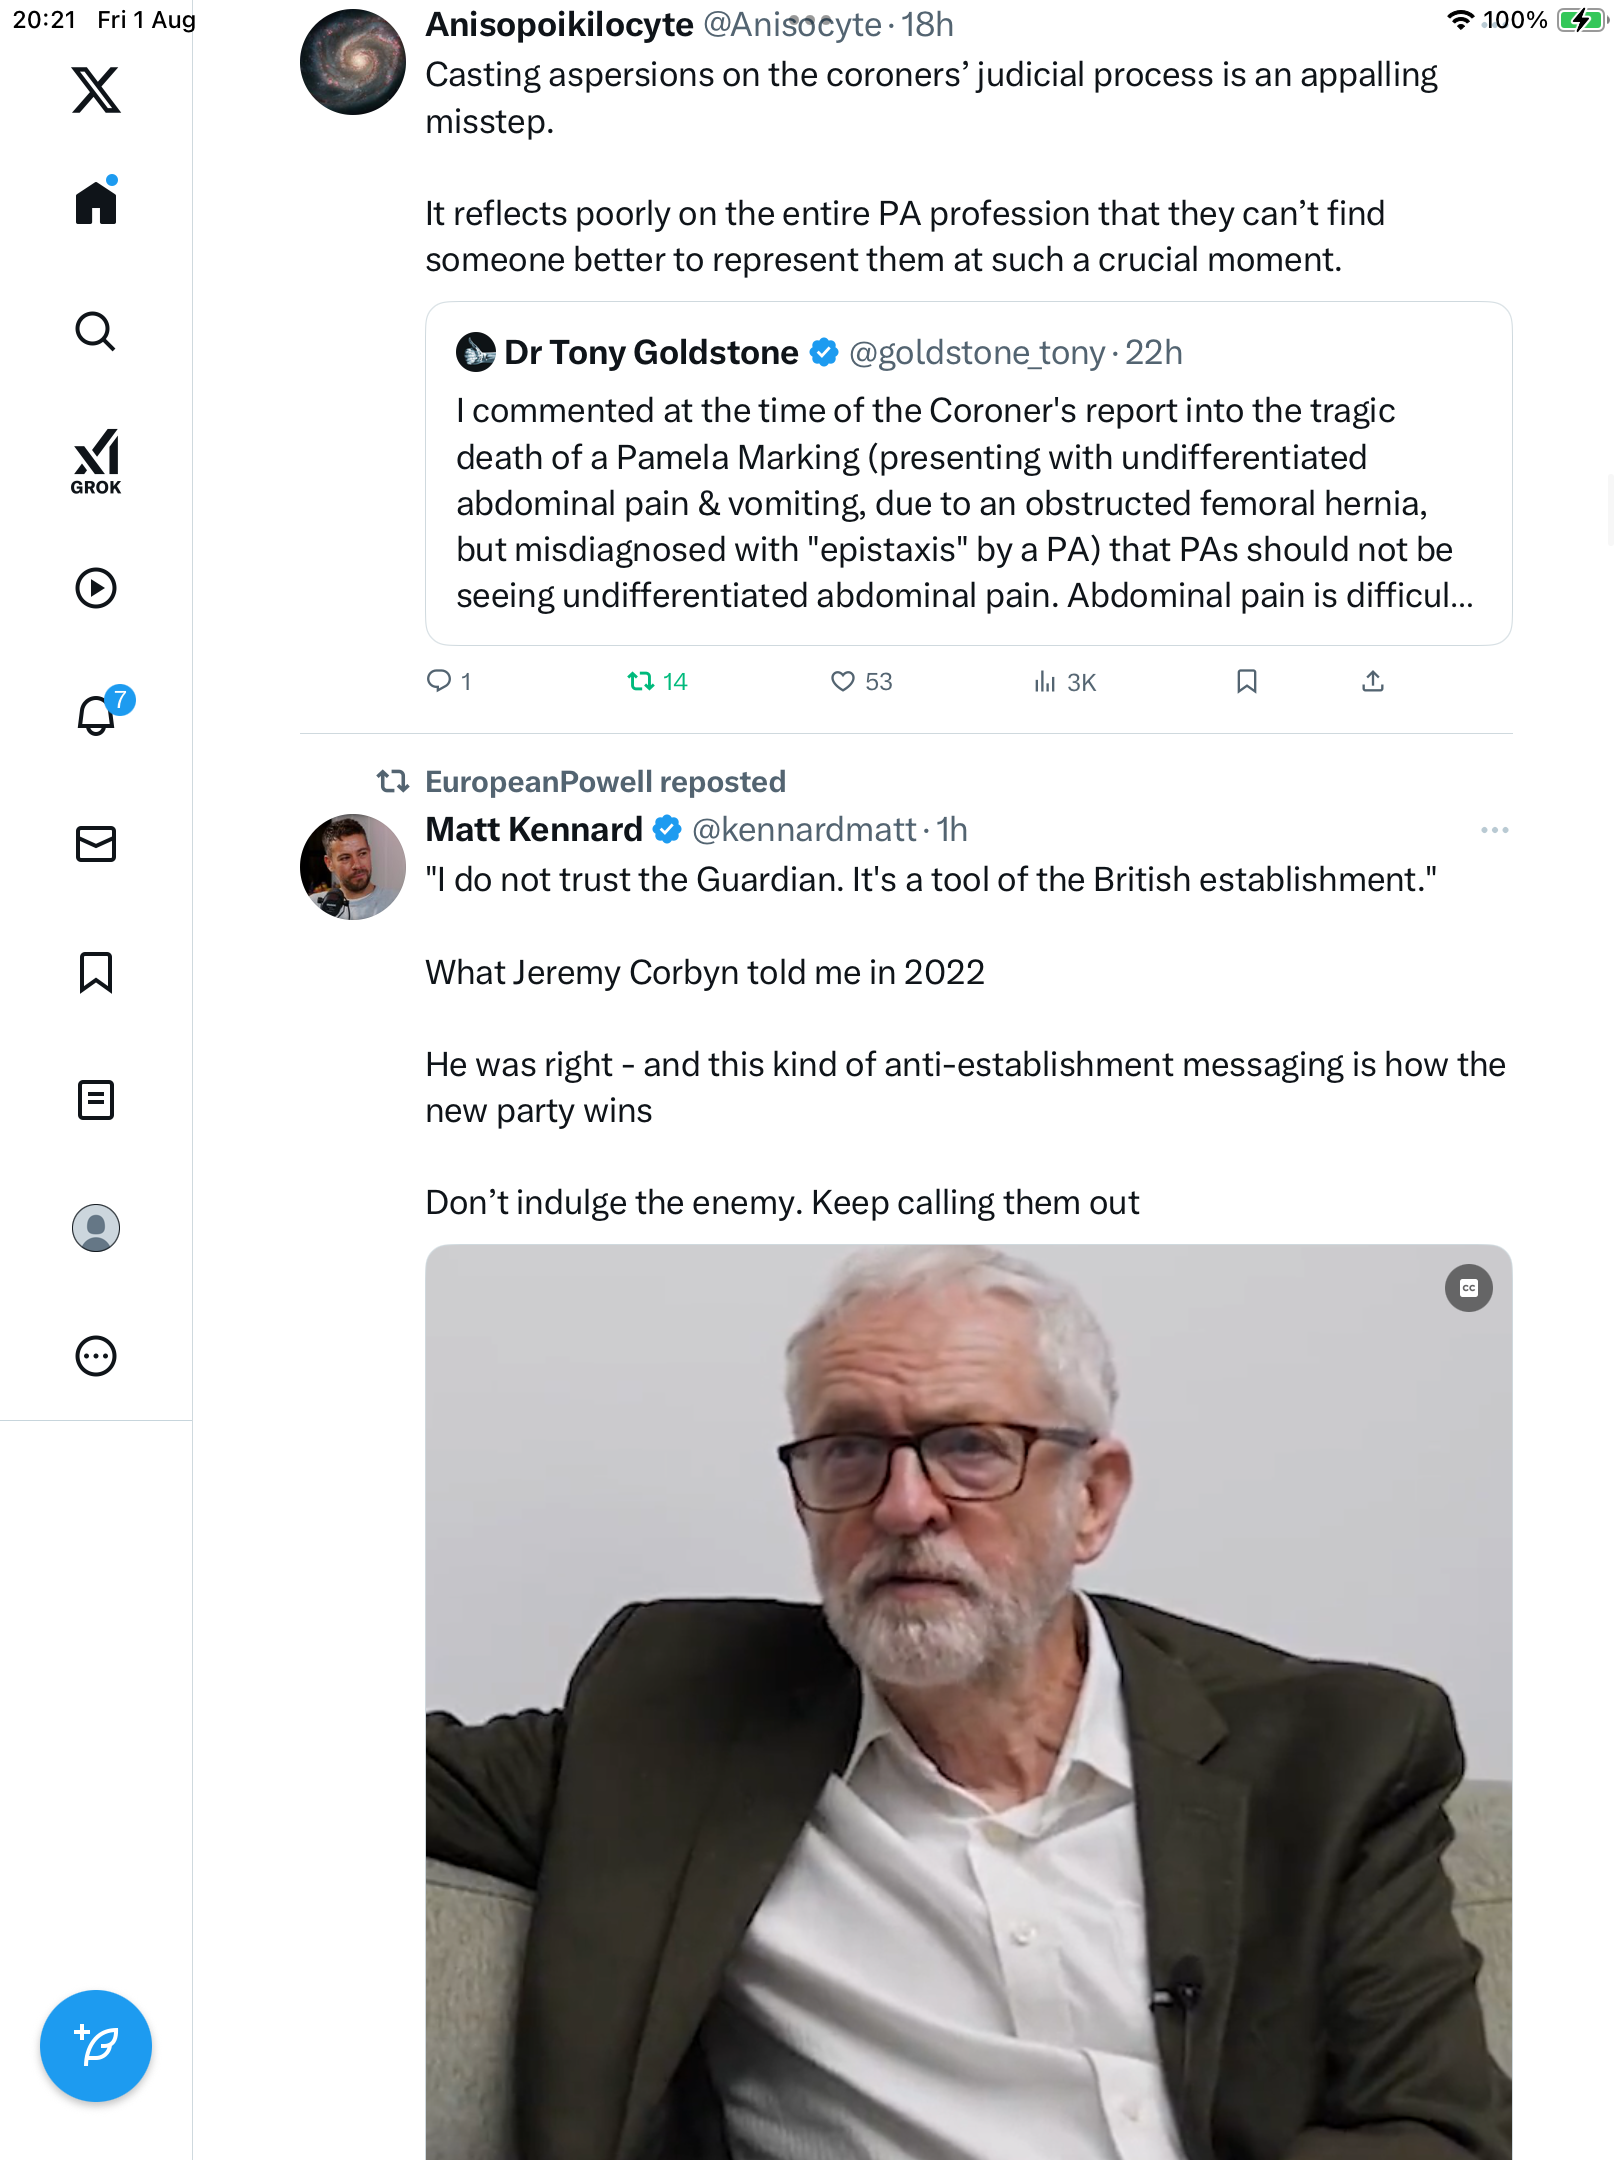Open the Video play tab icon

96,588
